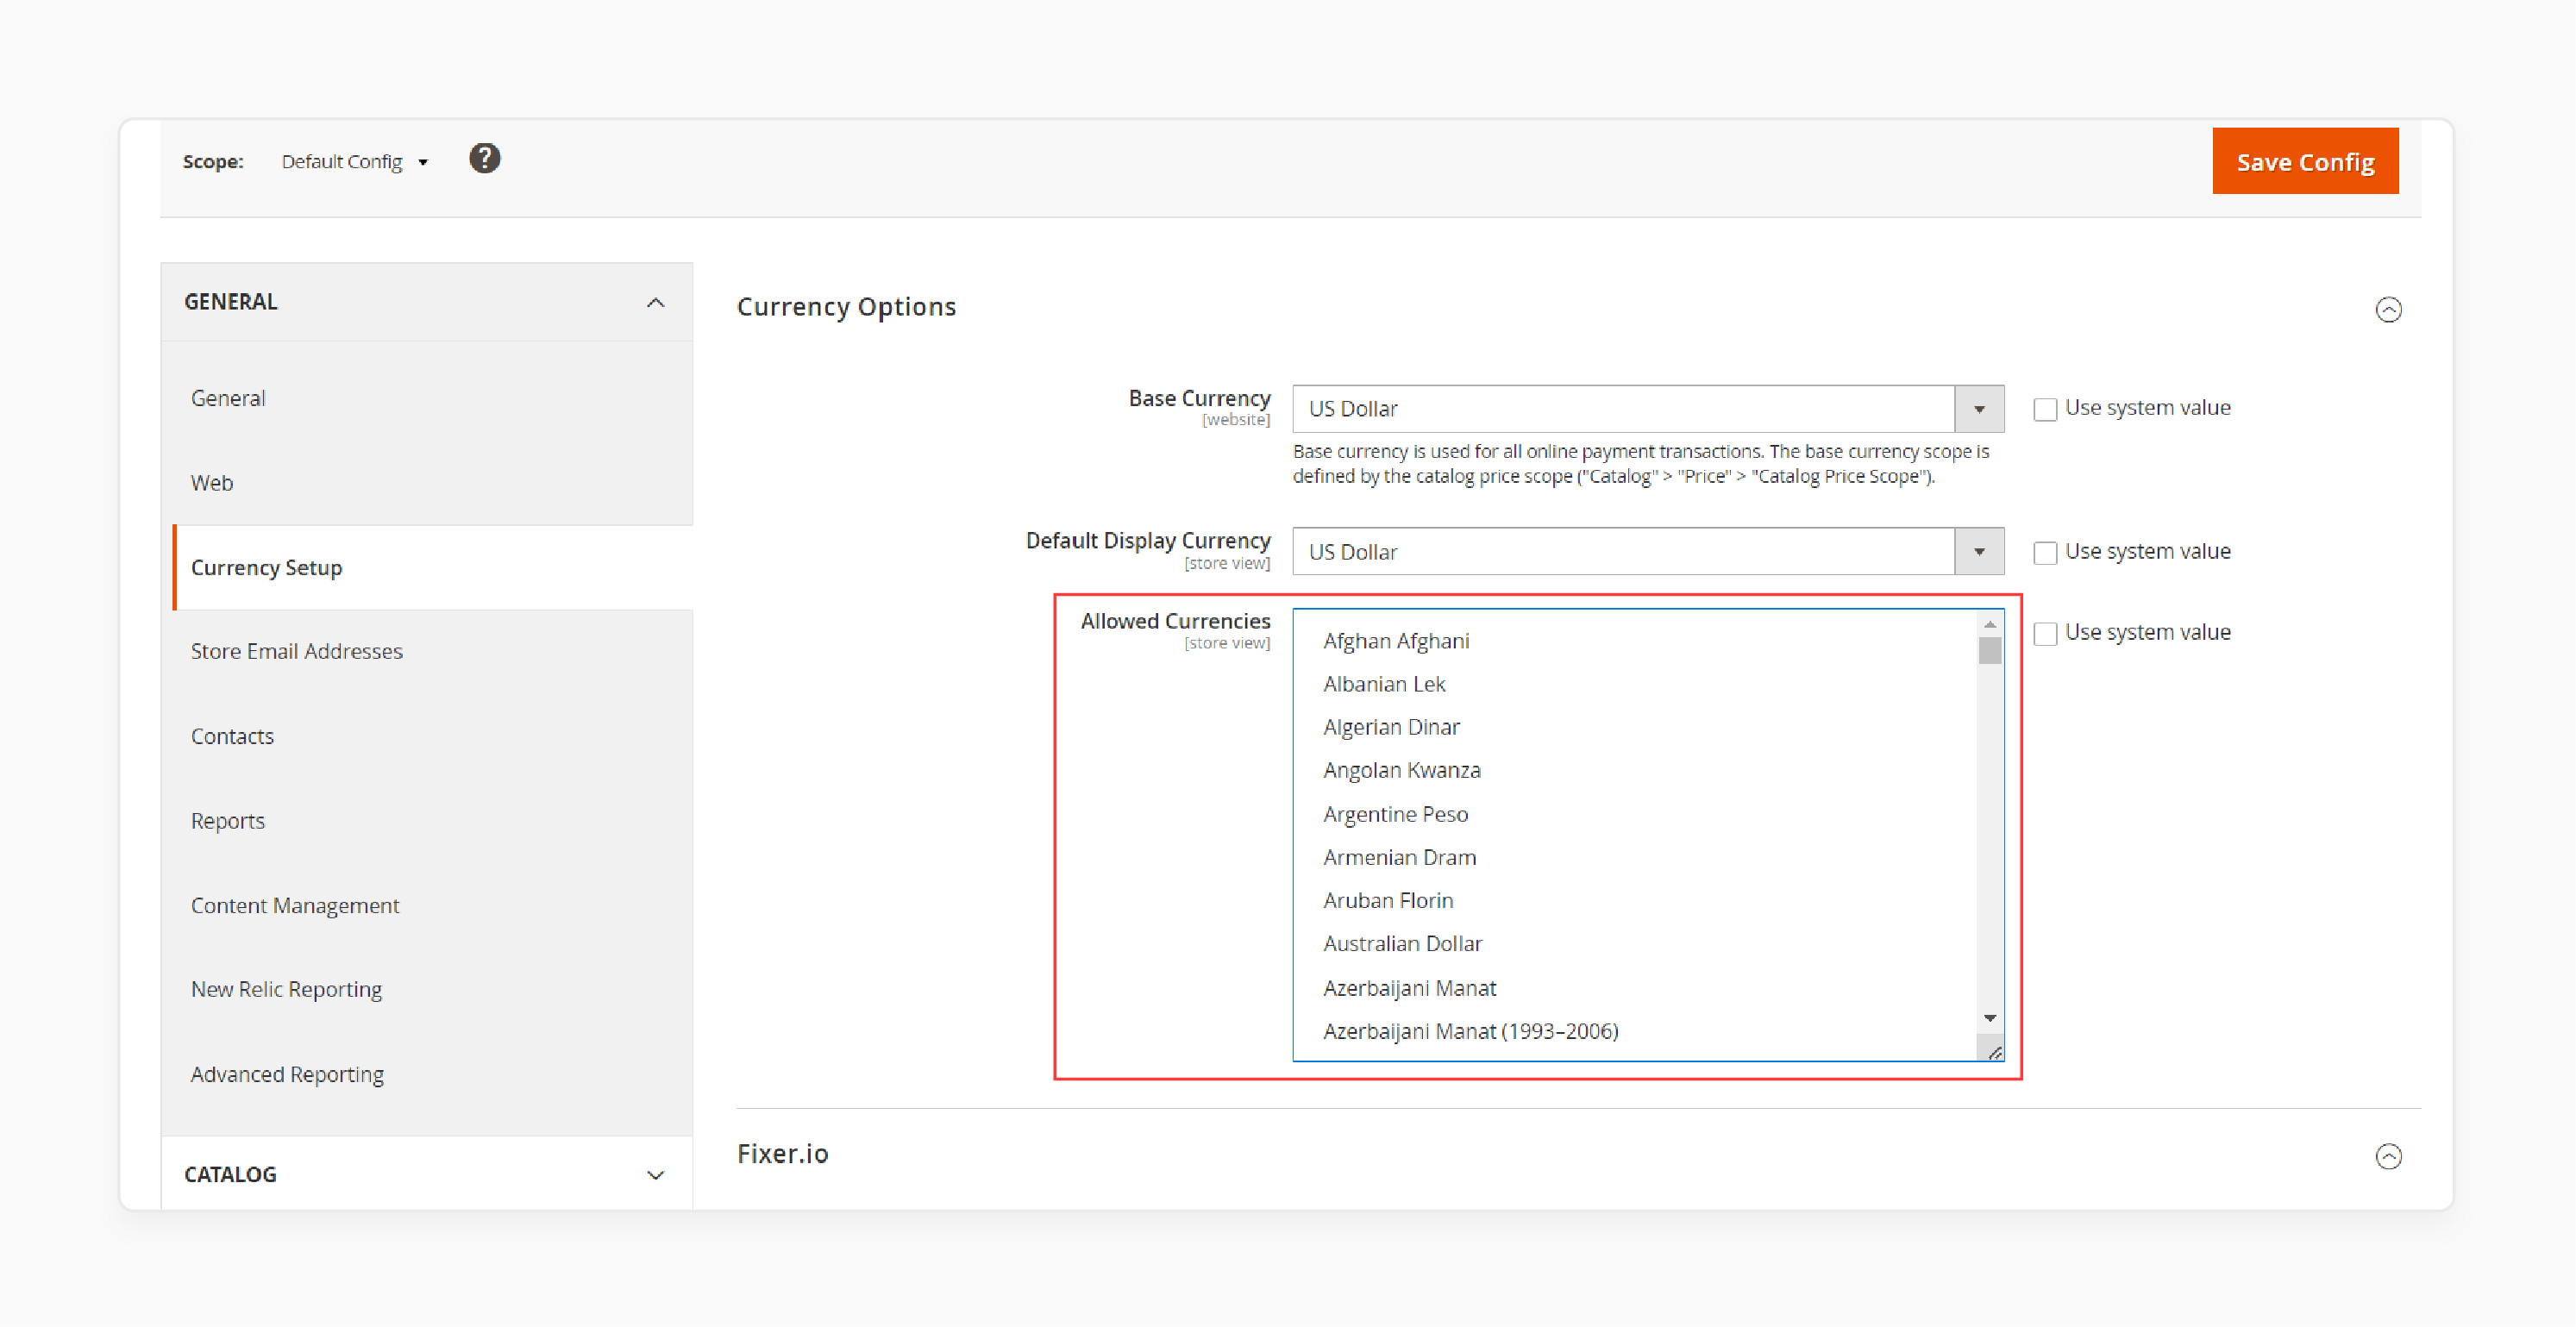Check Use system value for Allowed Currencies

[x=2045, y=633]
